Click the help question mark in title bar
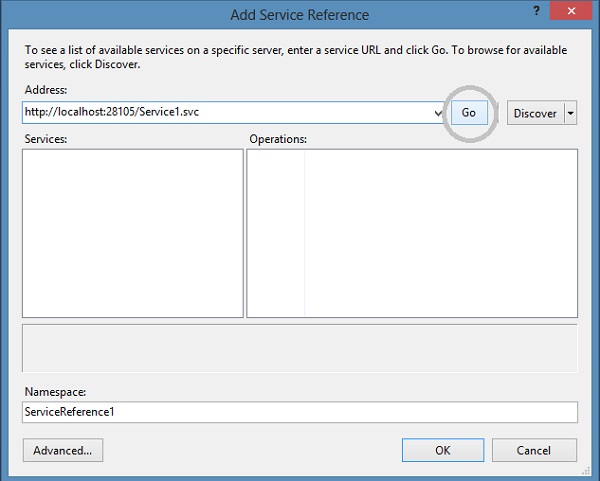 [x=537, y=15]
